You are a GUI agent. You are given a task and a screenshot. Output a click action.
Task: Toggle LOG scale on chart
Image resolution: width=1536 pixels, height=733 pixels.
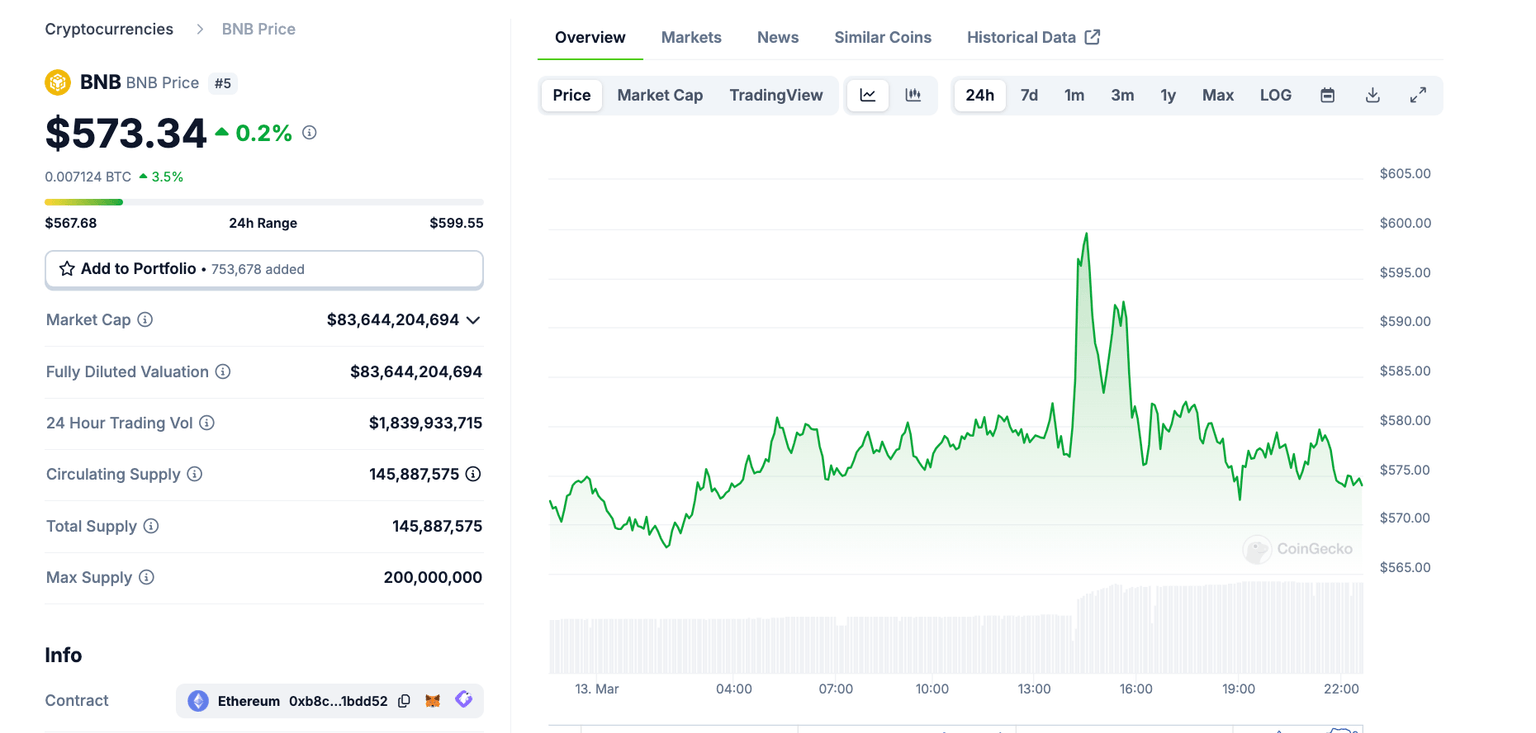pyautogui.click(x=1275, y=95)
